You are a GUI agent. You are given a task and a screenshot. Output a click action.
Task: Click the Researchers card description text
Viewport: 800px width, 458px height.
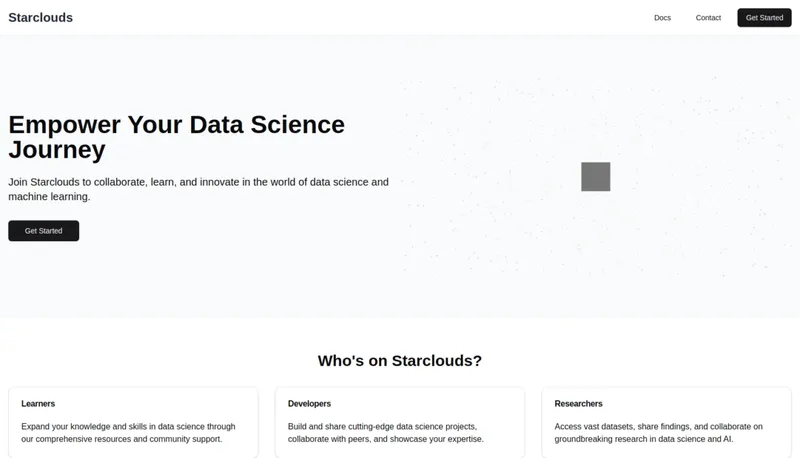(658, 432)
